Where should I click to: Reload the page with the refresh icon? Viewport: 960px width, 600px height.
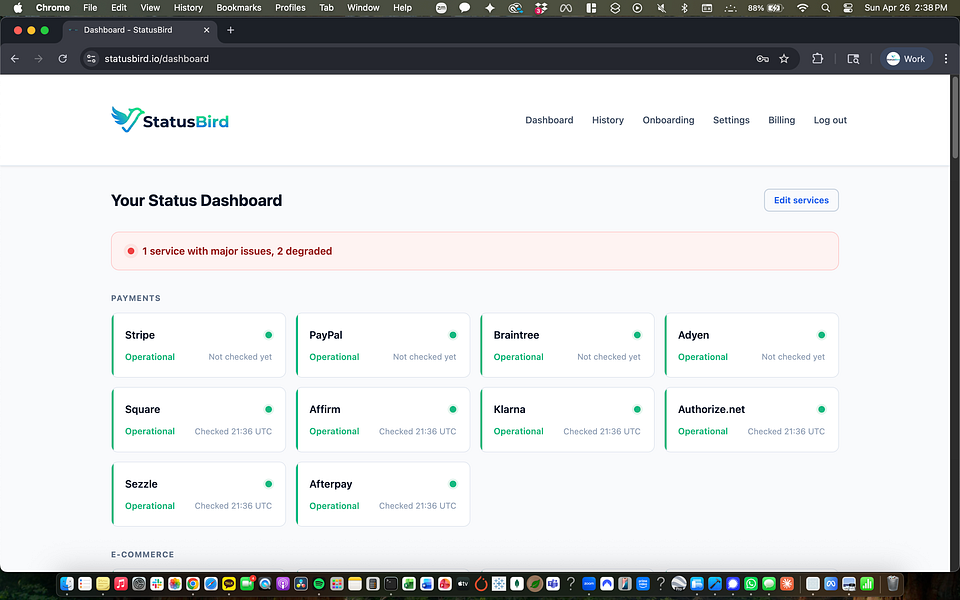coord(62,59)
